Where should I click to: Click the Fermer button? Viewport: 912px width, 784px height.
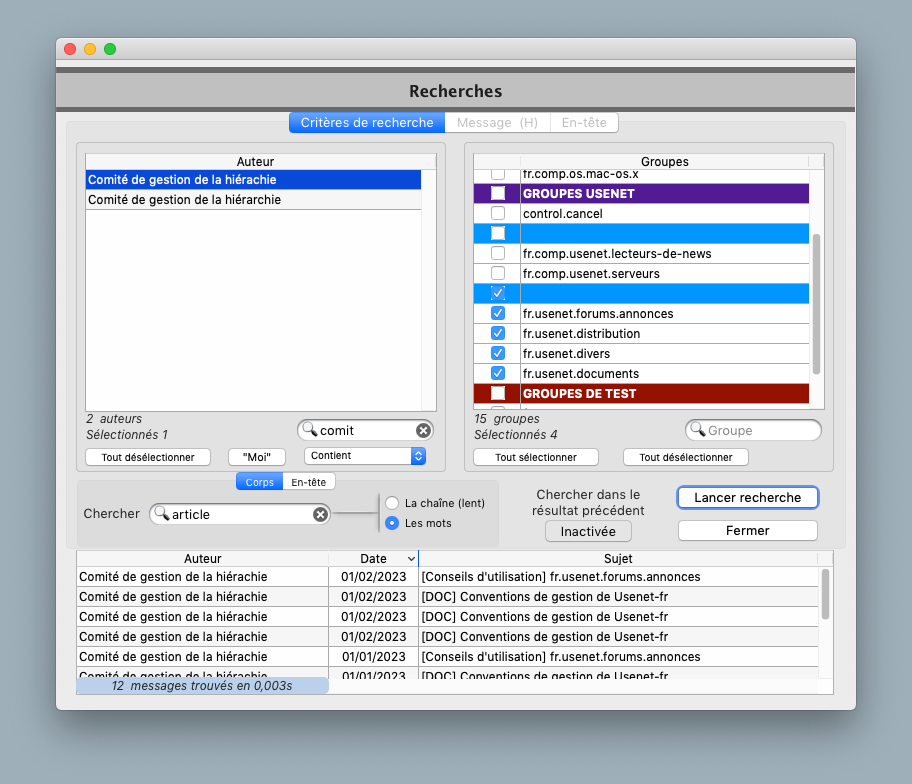pos(747,531)
